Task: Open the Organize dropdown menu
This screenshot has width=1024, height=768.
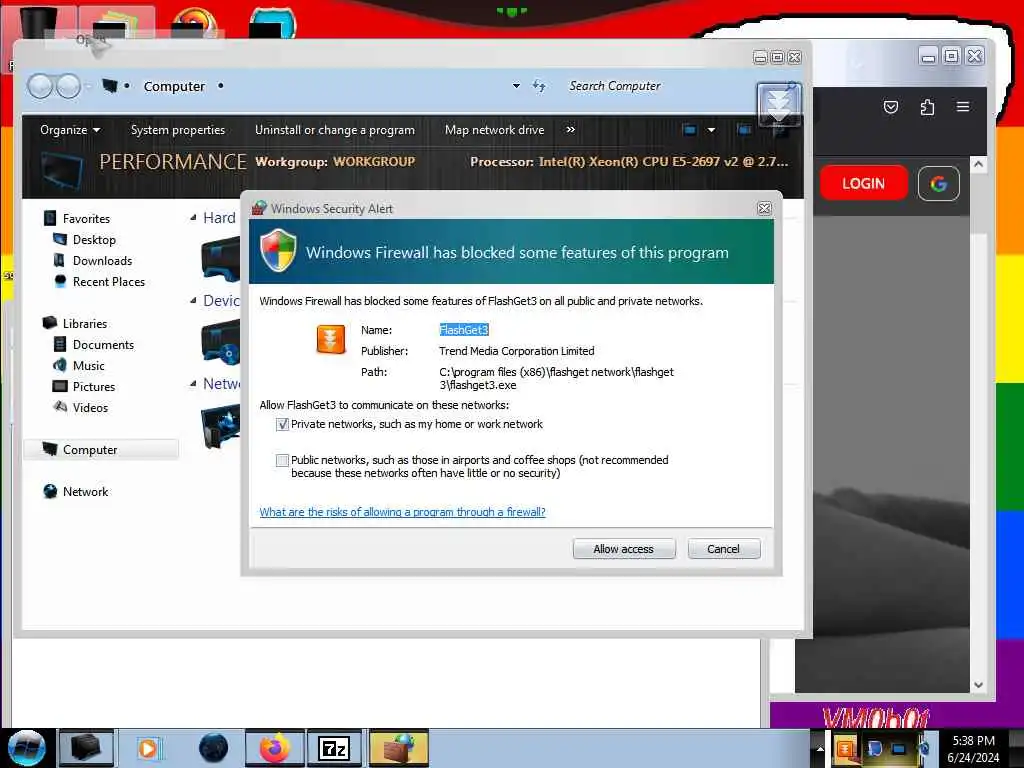Action: [x=70, y=130]
